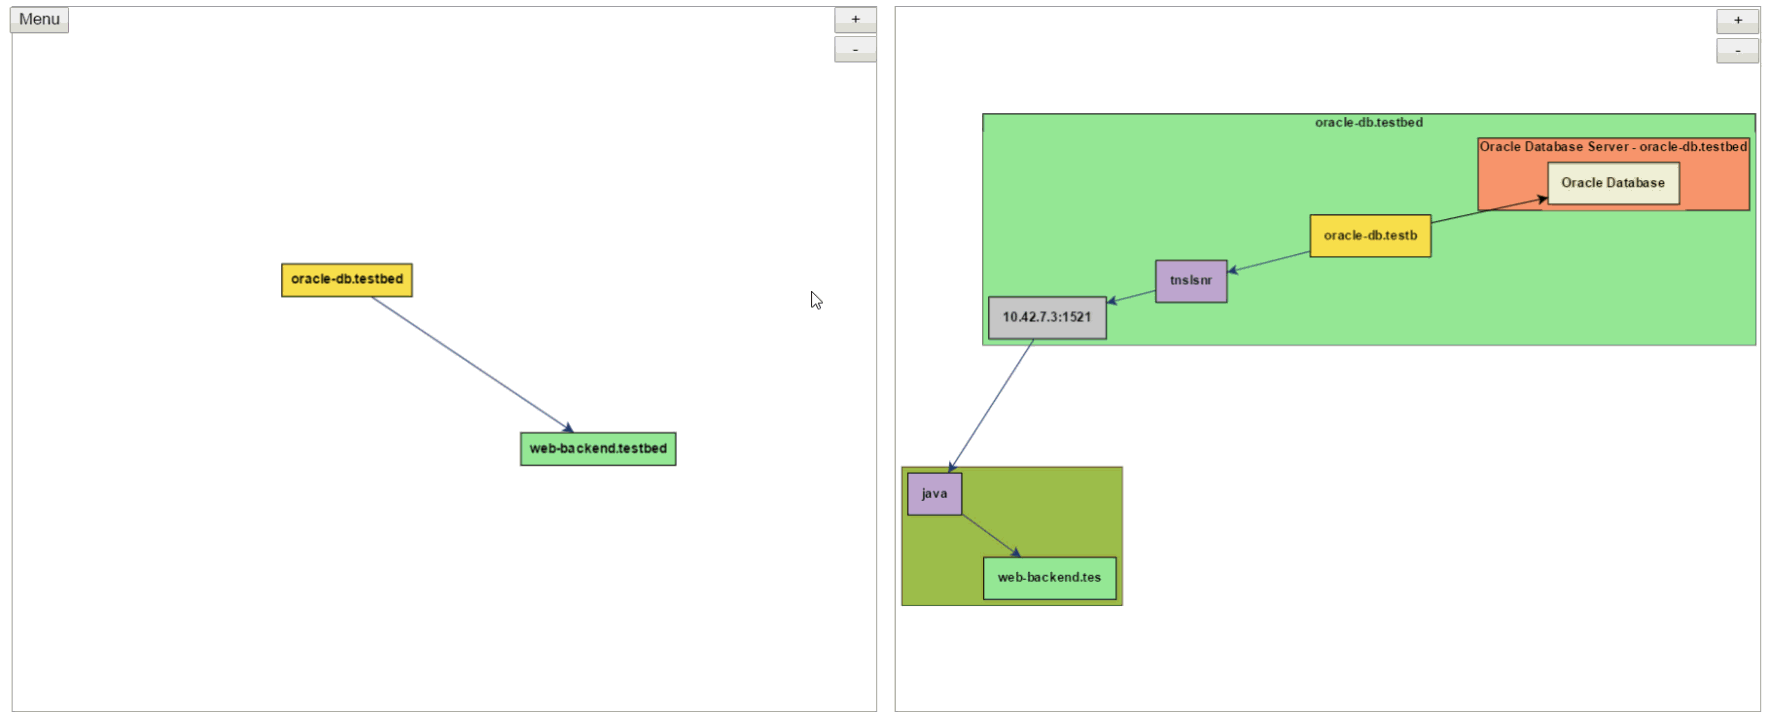Image resolution: width=1770 pixels, height=720 pixels.
Task: Click the oracle-db.testbed green container title
Action: click(1368, 123)
